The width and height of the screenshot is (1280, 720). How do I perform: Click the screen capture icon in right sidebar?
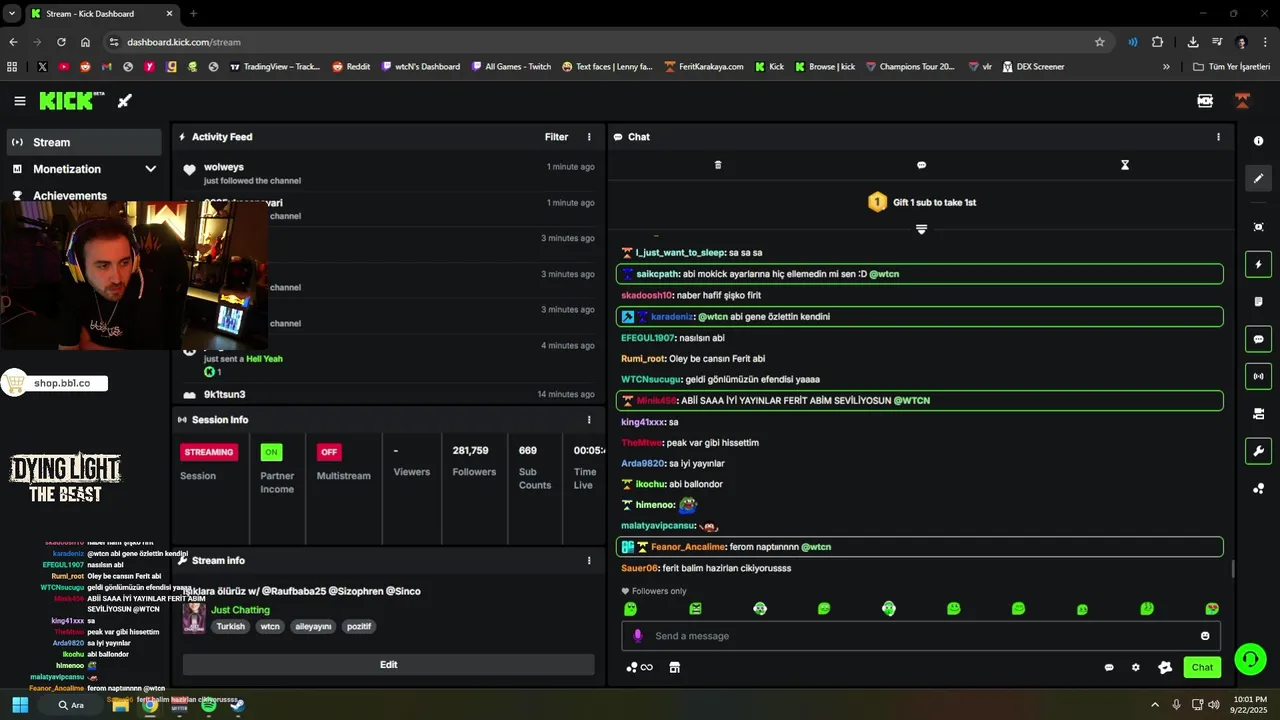pos(1259,227)
